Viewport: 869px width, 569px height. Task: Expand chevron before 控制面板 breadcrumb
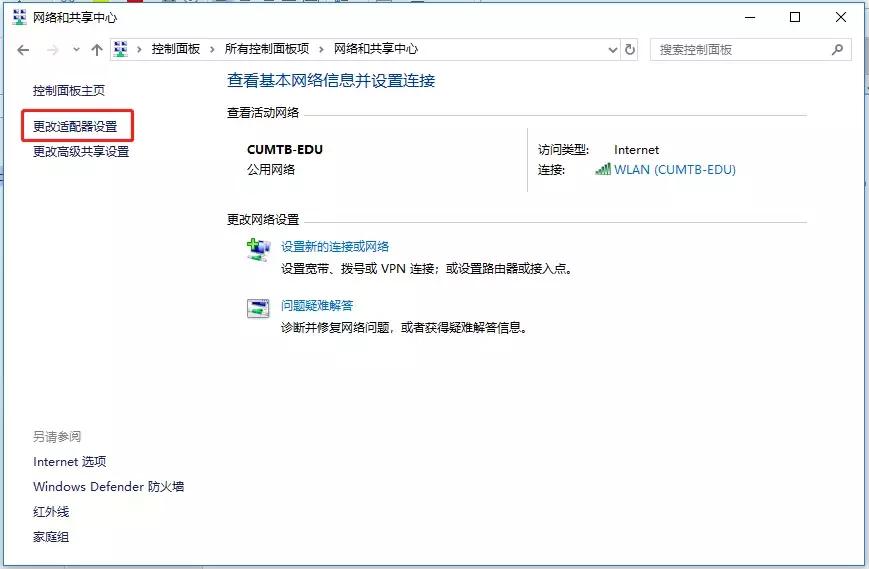tap(139, 49)
